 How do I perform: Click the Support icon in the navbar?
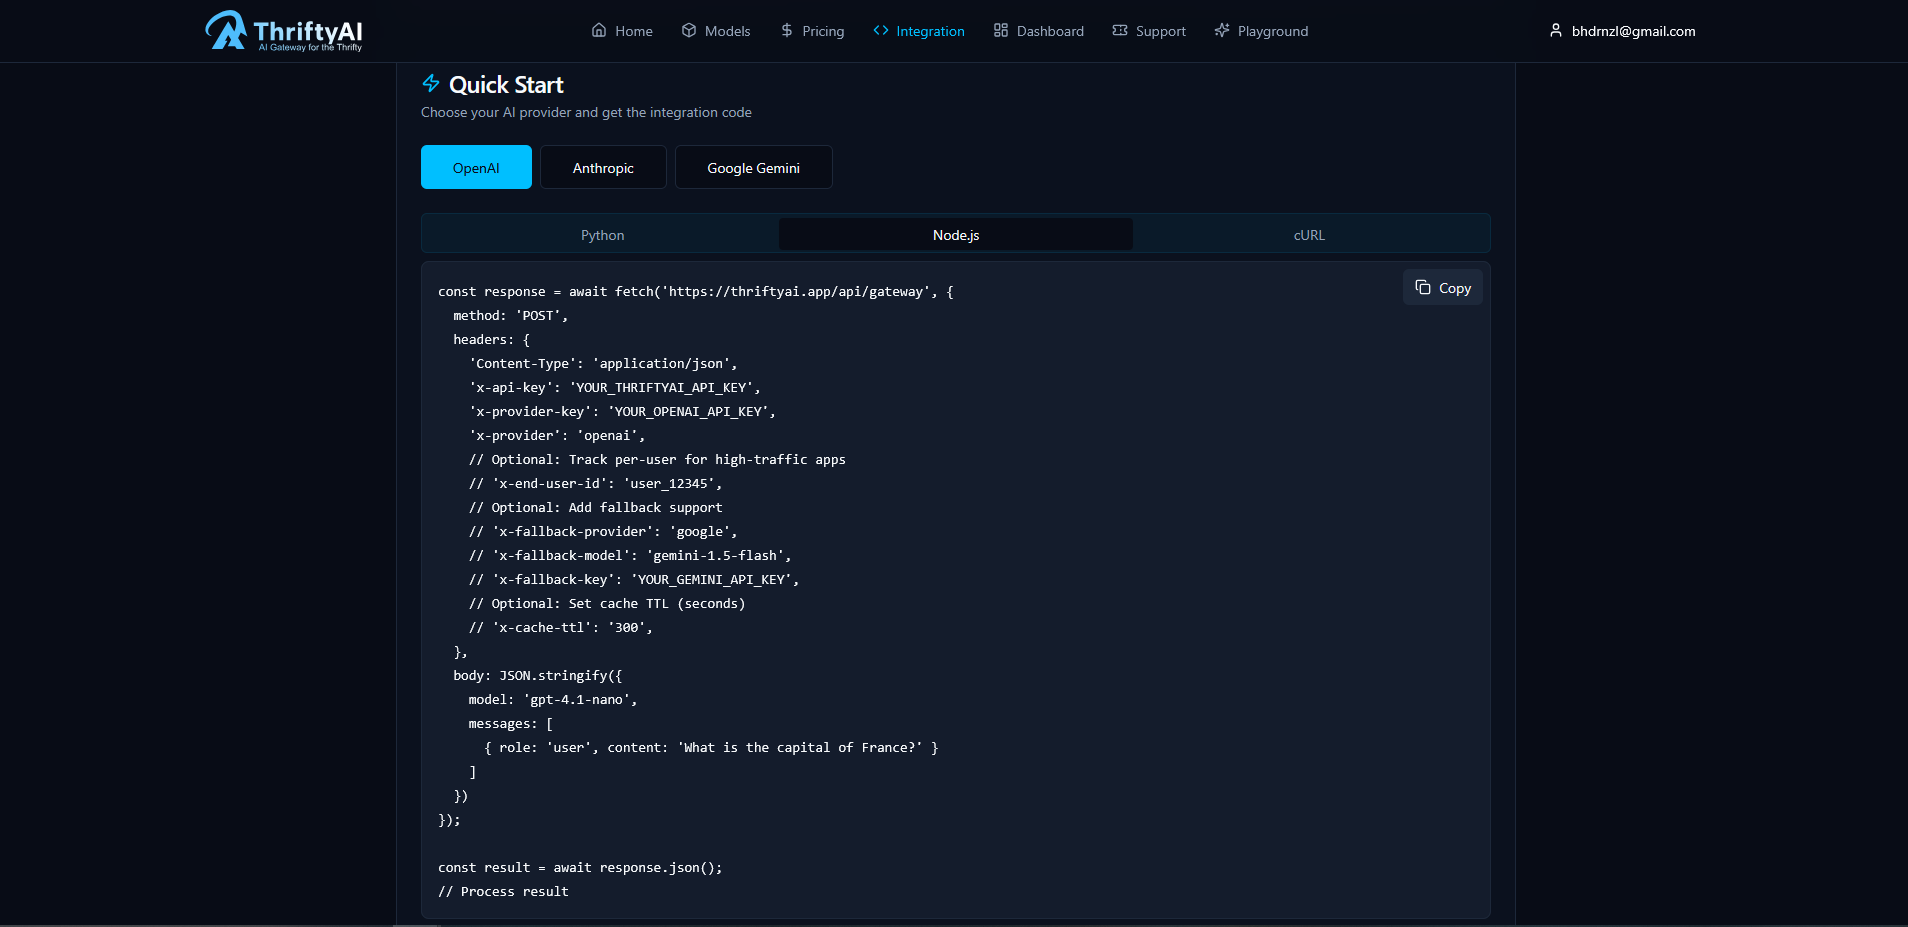[1121, 31]
